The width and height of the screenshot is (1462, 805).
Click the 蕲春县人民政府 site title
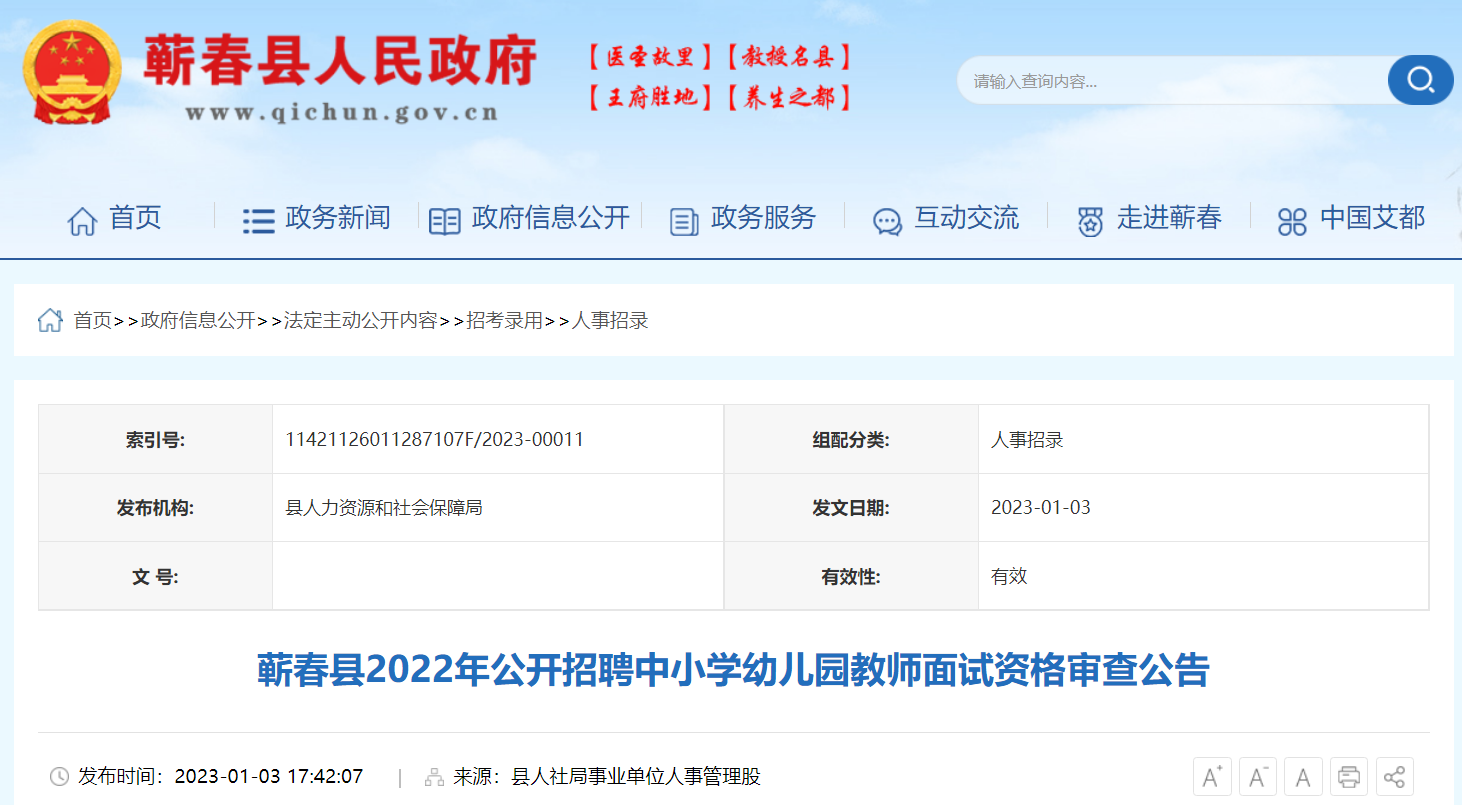pyautogui.click(x=340, y=62)
